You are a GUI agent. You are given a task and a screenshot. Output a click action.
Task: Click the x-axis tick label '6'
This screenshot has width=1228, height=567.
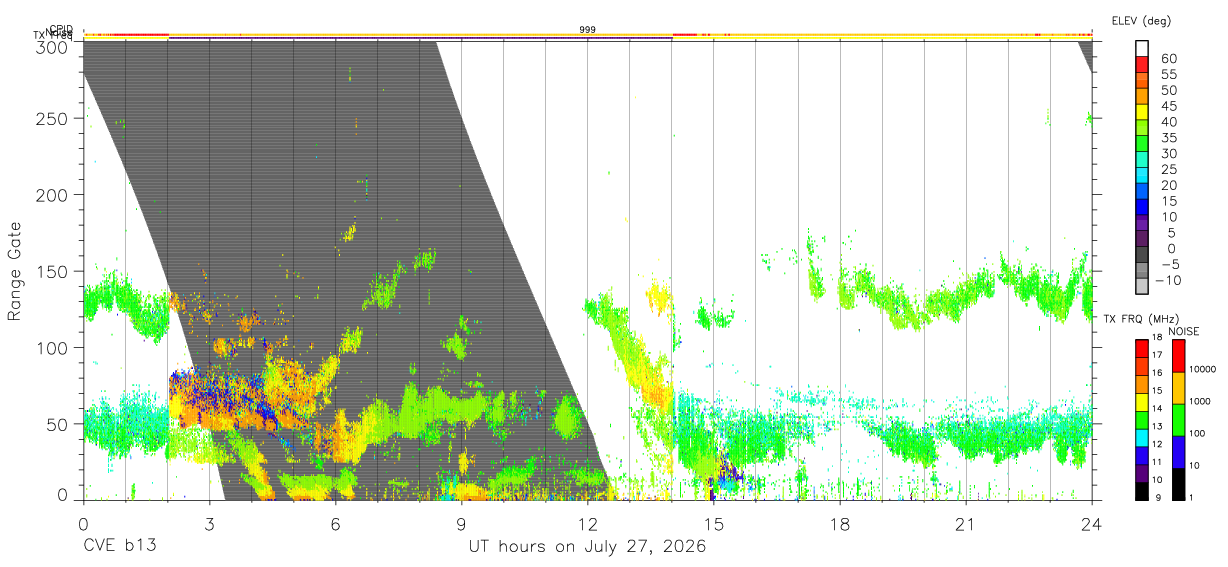[335, 523]
